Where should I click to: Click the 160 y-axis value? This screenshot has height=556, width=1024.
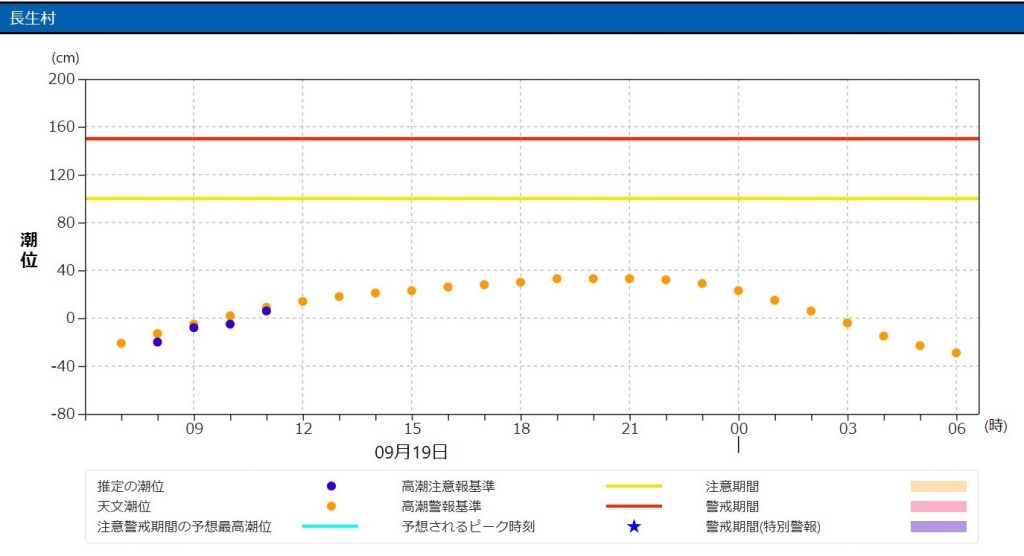point(61,127)
